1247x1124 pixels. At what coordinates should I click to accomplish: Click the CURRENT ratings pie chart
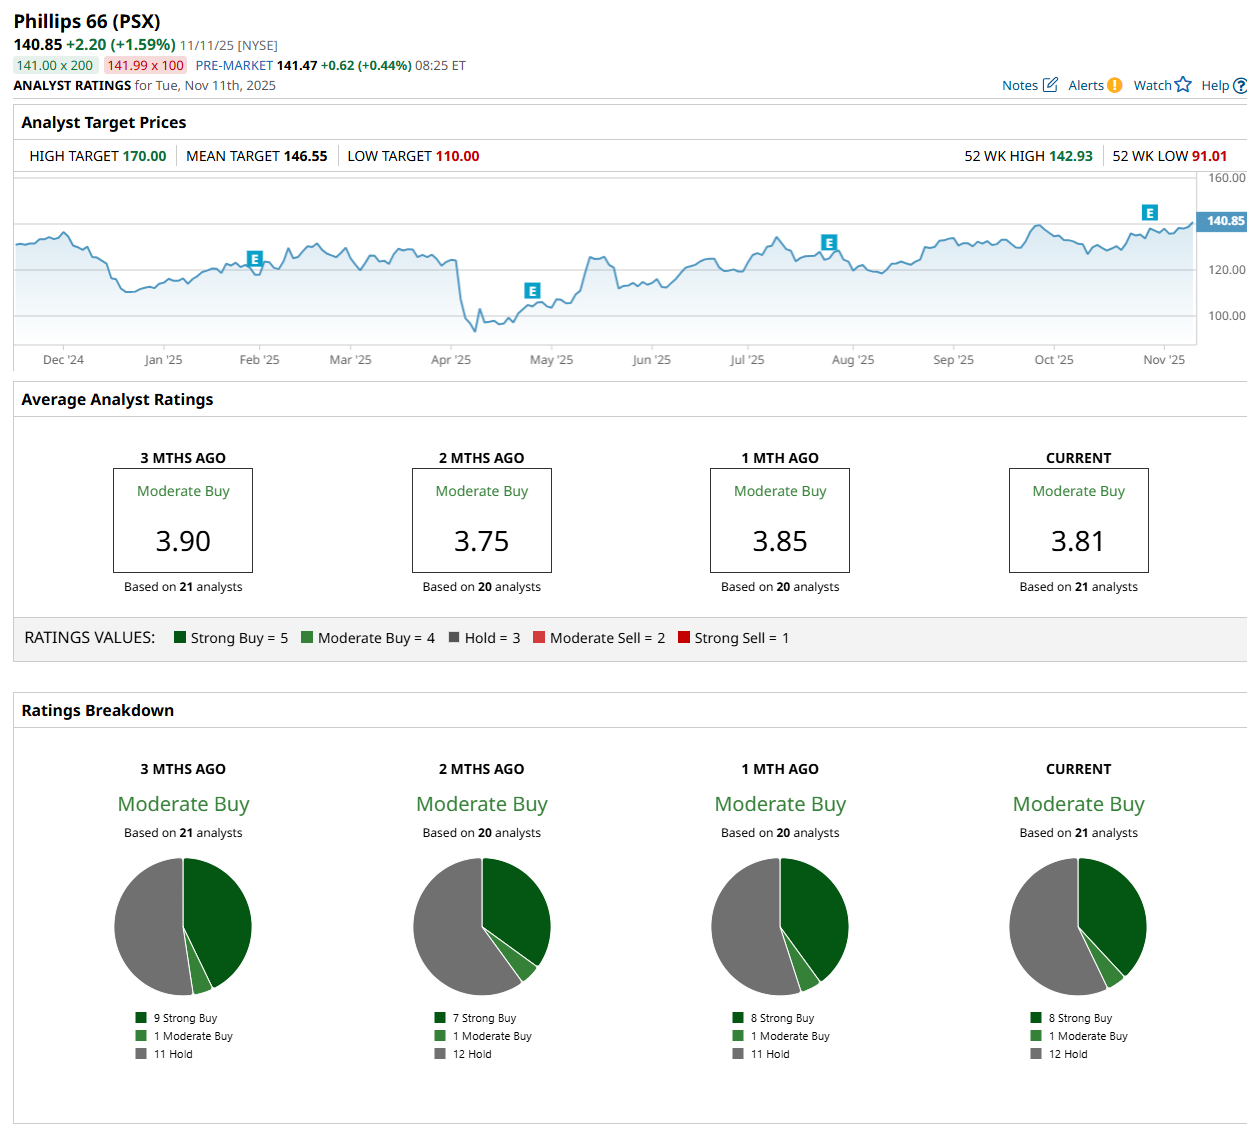pos(1078,926)
